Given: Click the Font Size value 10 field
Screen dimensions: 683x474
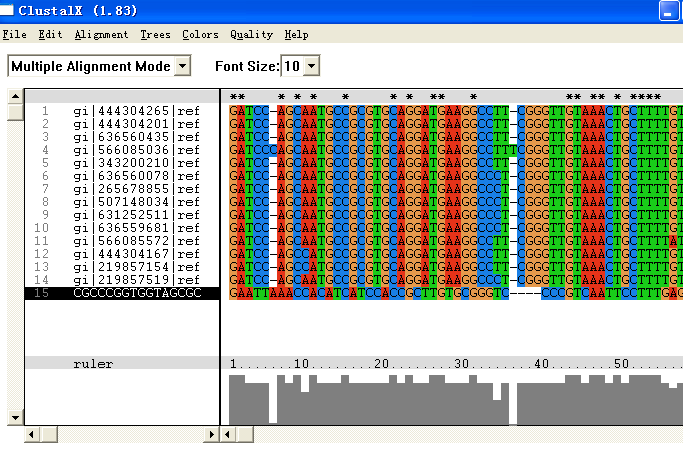Looking at the screenshot, I should coord(292,66).
